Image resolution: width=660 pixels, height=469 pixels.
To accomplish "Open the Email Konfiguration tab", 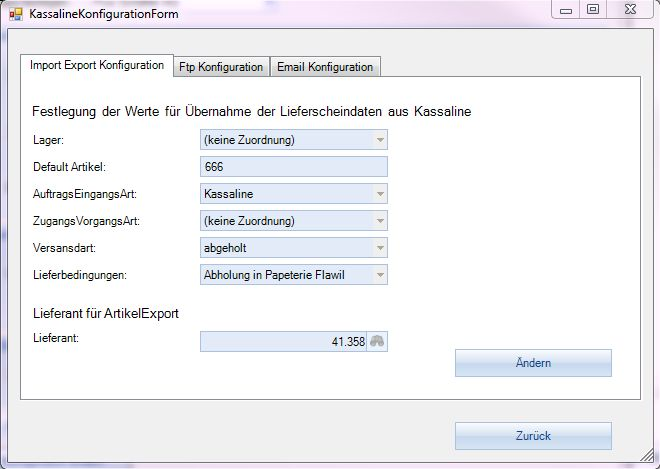I will (325, 67).
